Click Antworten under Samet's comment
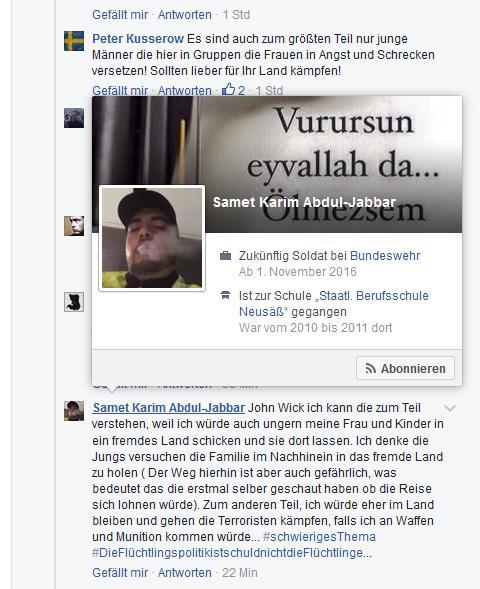480x589 pixels. click(184, 572)
